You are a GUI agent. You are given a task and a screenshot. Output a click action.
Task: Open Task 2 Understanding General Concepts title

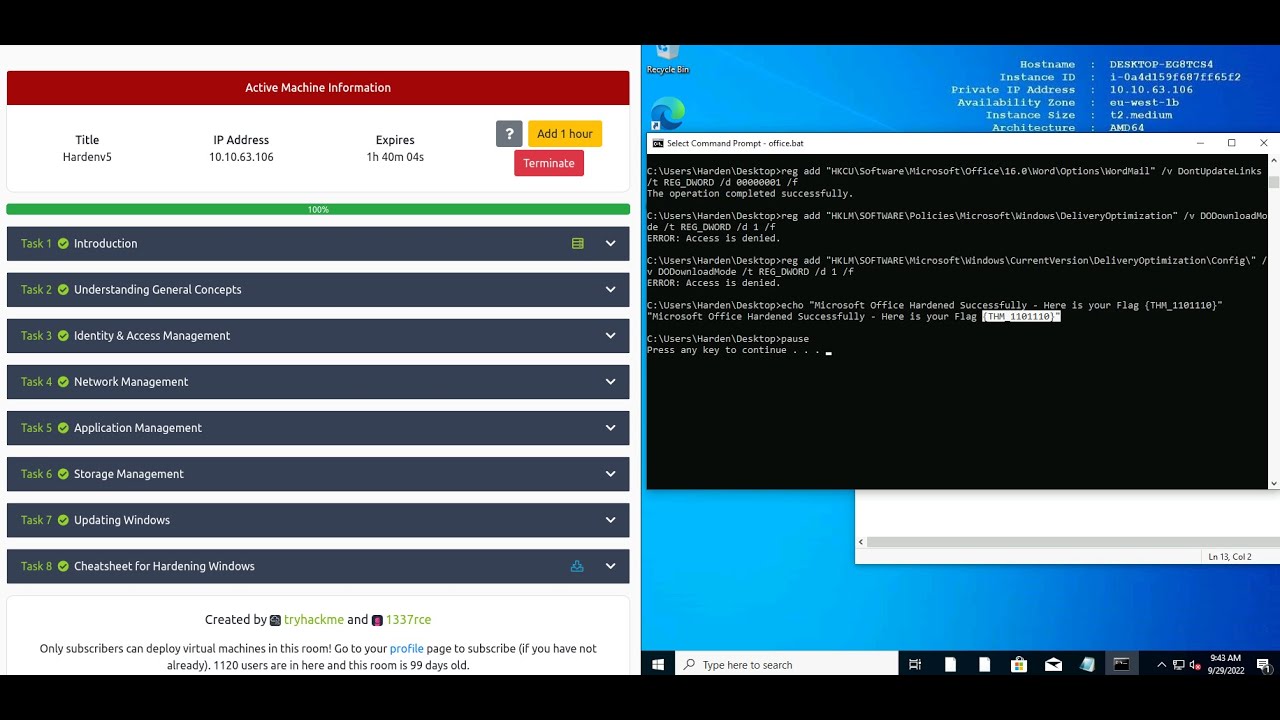[158, 289]
